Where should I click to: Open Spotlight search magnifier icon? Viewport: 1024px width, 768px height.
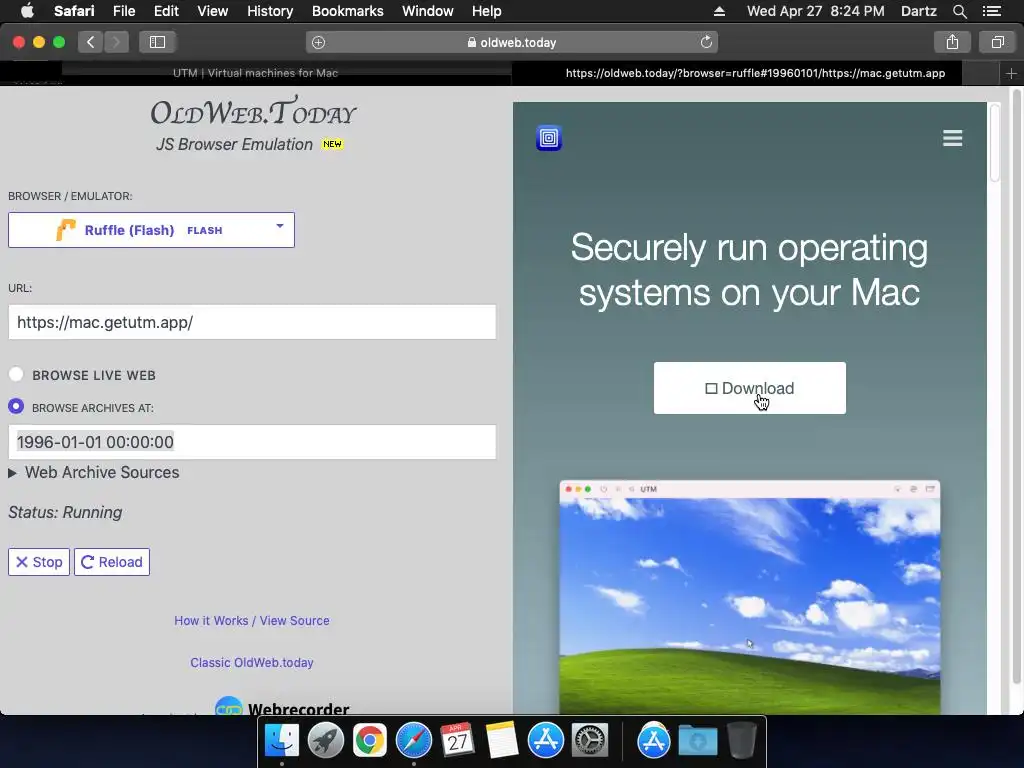pyautogui.click(x=959, y=11)
